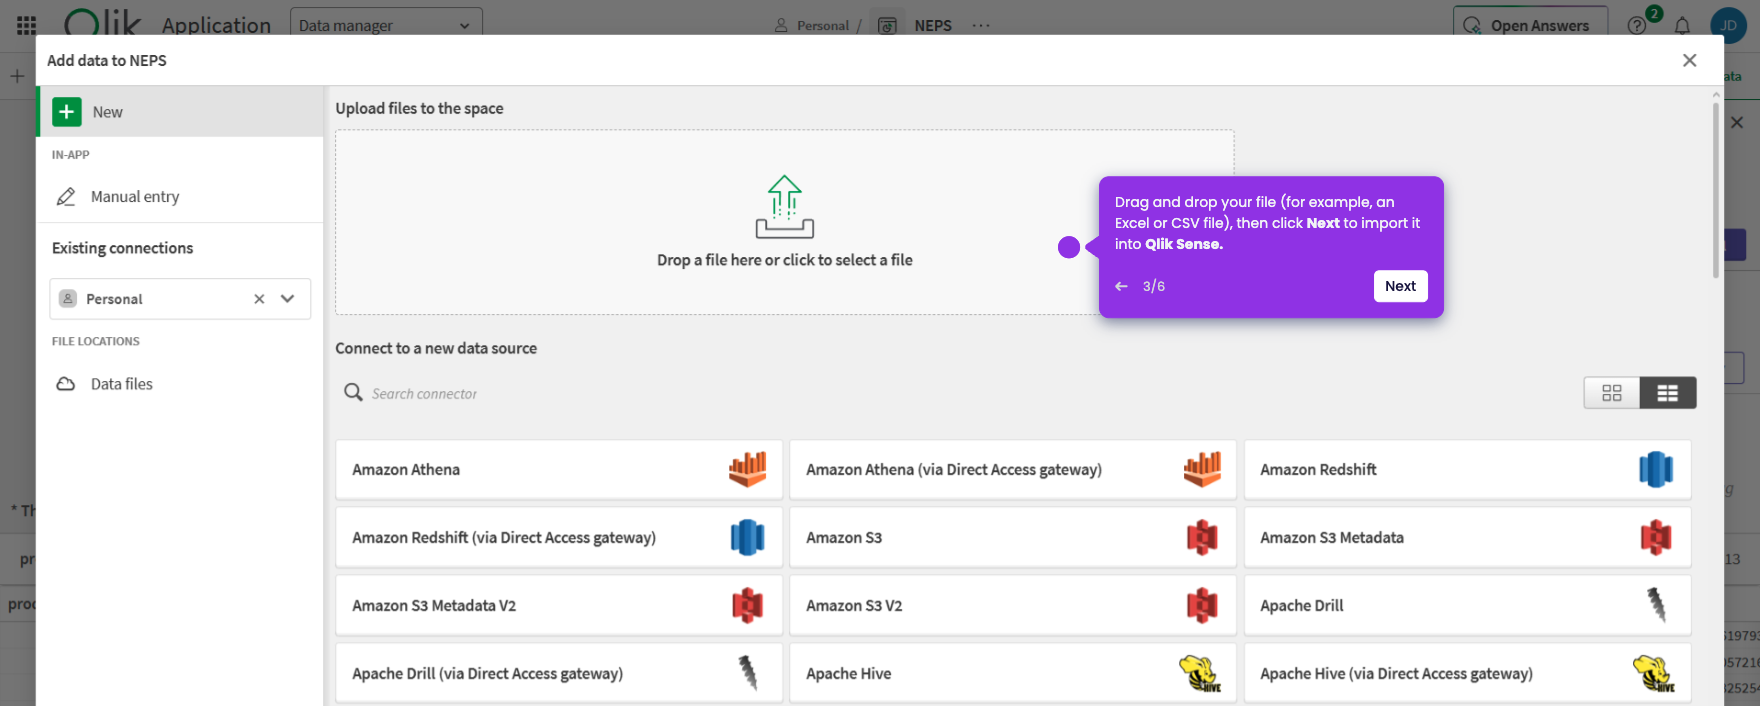Switch to list view icon
Screen dimensions: 1760x706
[1668, 393]
